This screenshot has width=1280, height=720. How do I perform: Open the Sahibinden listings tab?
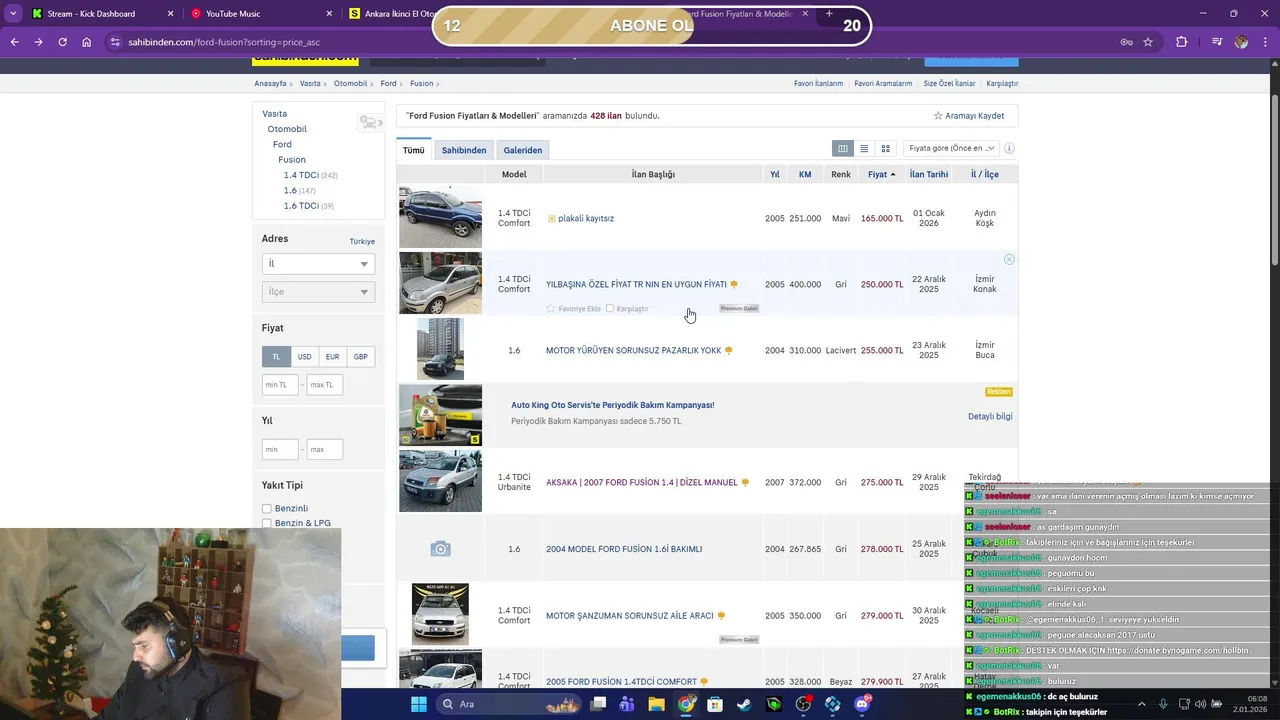coord(464,150)
